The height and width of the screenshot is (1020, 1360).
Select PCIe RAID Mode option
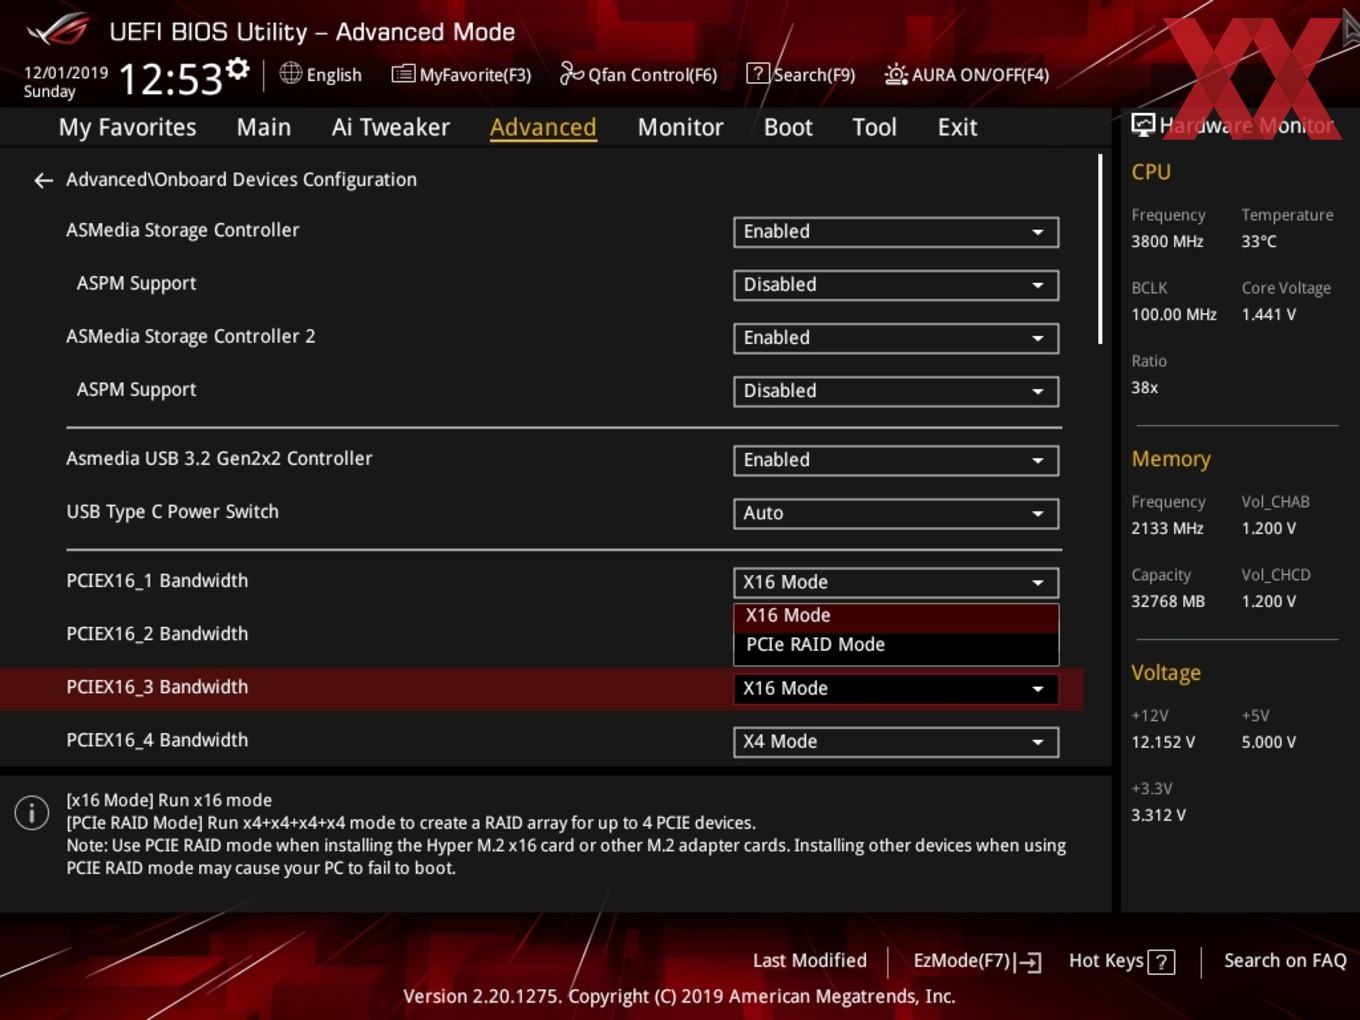896,645
